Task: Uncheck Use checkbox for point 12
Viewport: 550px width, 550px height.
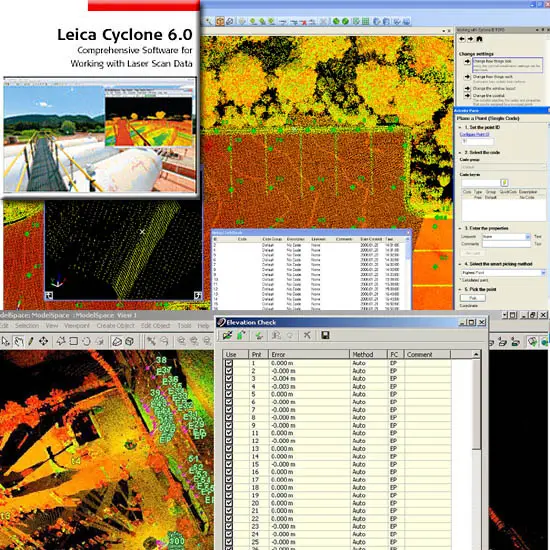Action: click(x=229, y=441)
